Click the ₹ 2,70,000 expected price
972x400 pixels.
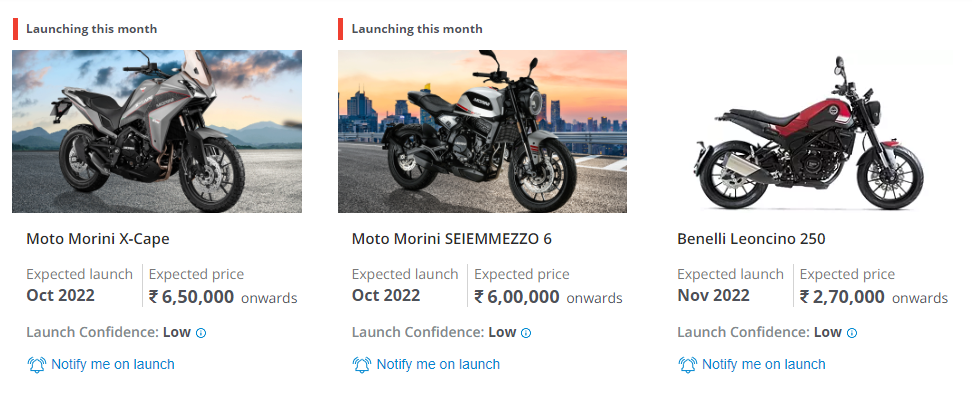[x=842, y=296]
